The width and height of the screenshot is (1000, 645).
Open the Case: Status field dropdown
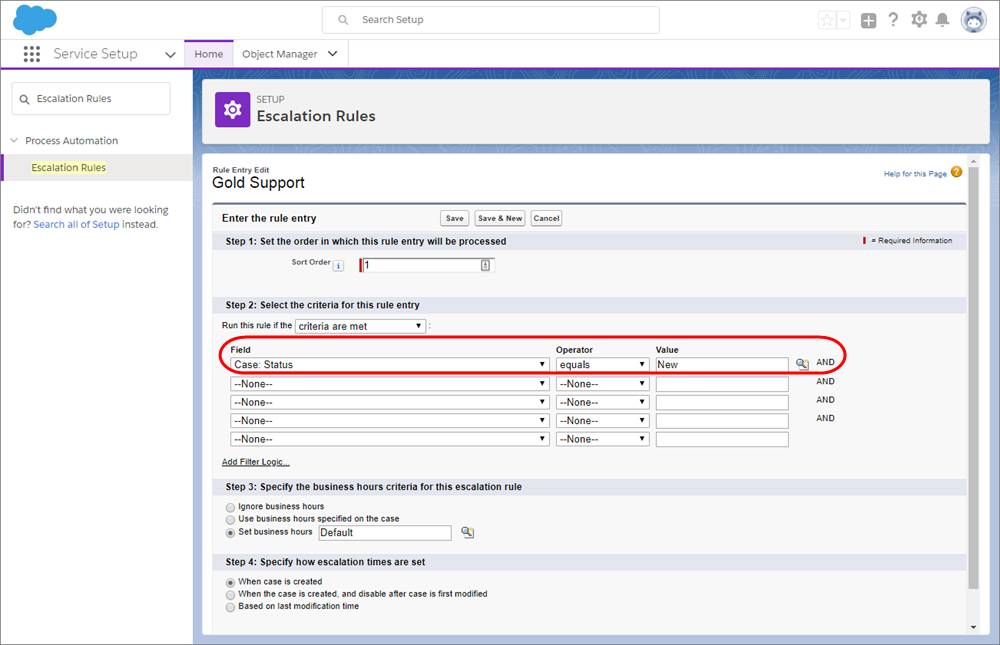click(x=390, y=364)
